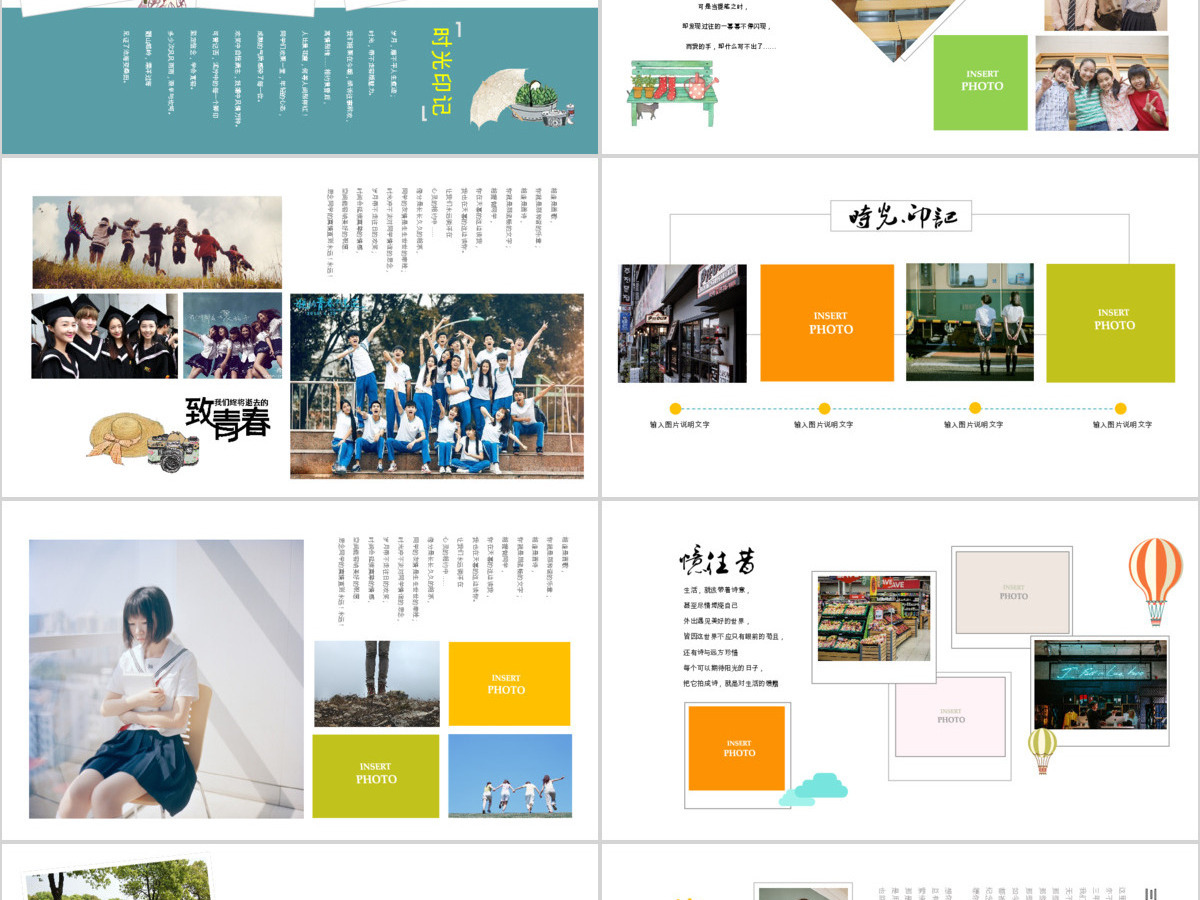Screen dimensions: 1200x900
Task: Select caption 输入图片说明文字 under the shopfront photo
Action: point(679,425)
